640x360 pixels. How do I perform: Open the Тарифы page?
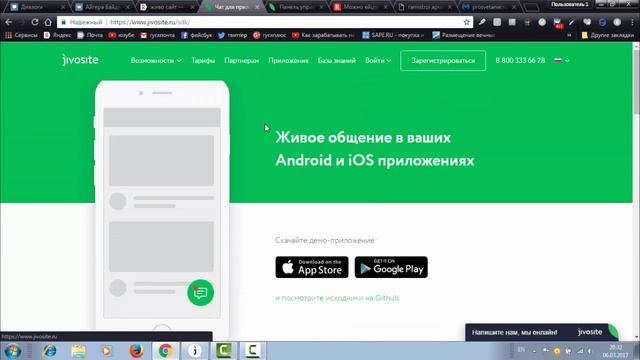point(203,60)
